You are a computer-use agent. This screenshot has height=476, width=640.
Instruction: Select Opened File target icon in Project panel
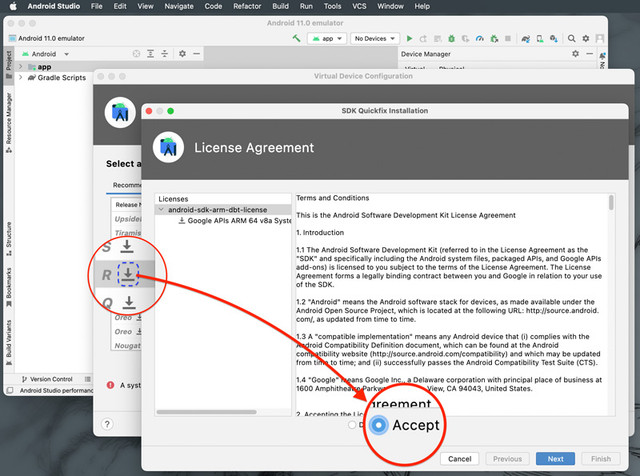(x=136, y=53)
